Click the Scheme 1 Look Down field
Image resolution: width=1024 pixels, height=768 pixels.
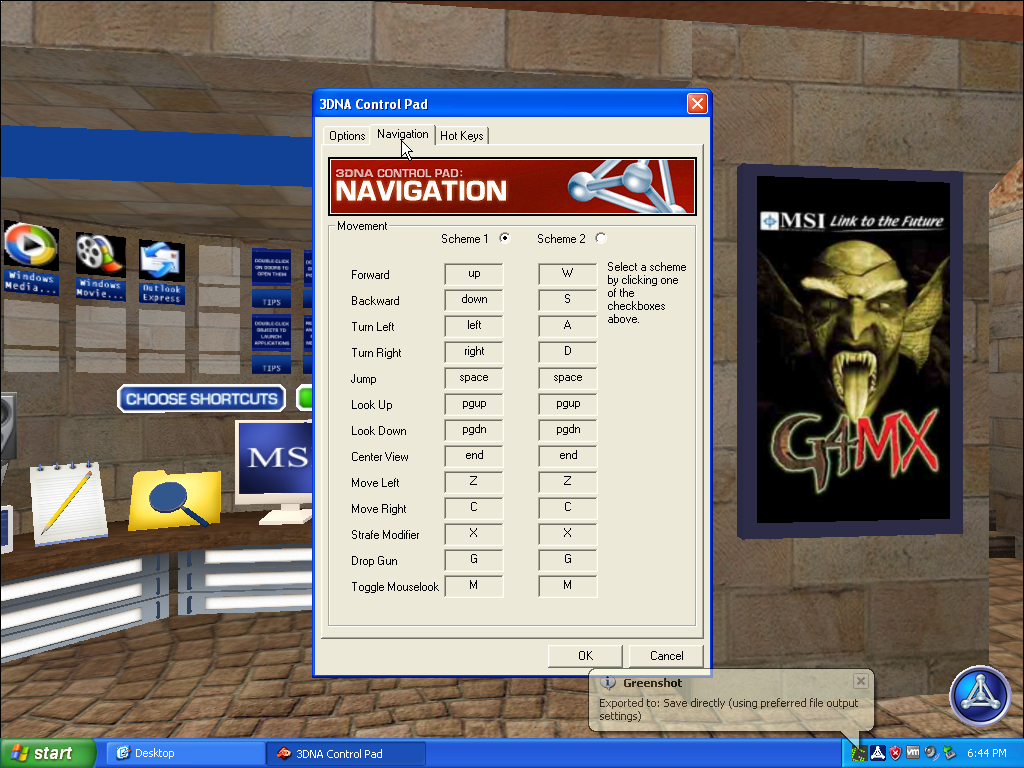474,430
